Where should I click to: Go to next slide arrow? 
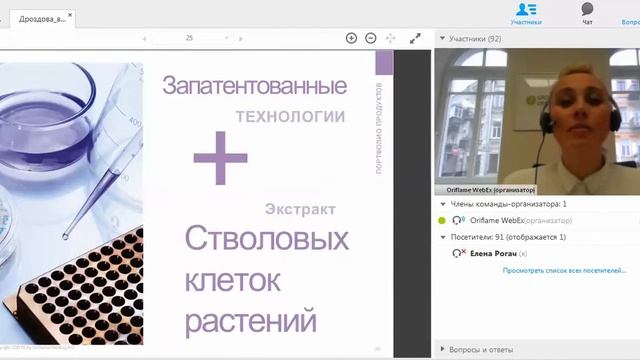241,39
